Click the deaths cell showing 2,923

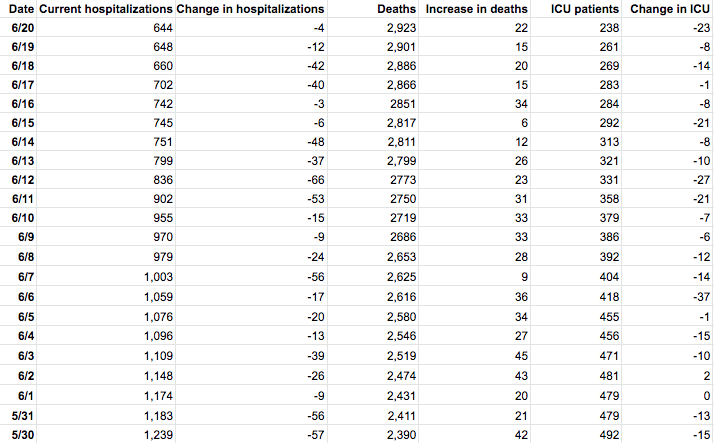(399, 29)
